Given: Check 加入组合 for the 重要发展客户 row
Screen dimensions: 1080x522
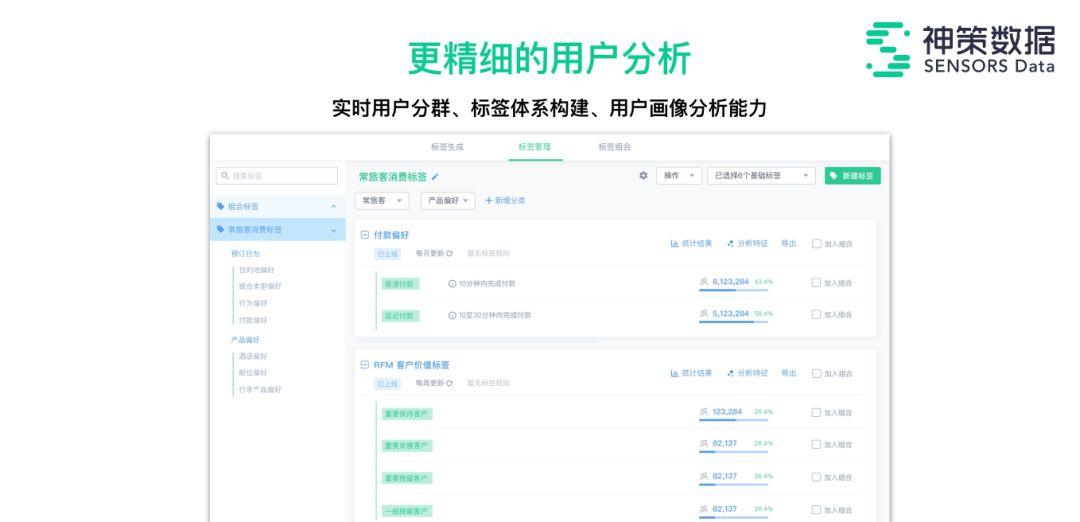Looking at the screenshot, I should (816, 444).
